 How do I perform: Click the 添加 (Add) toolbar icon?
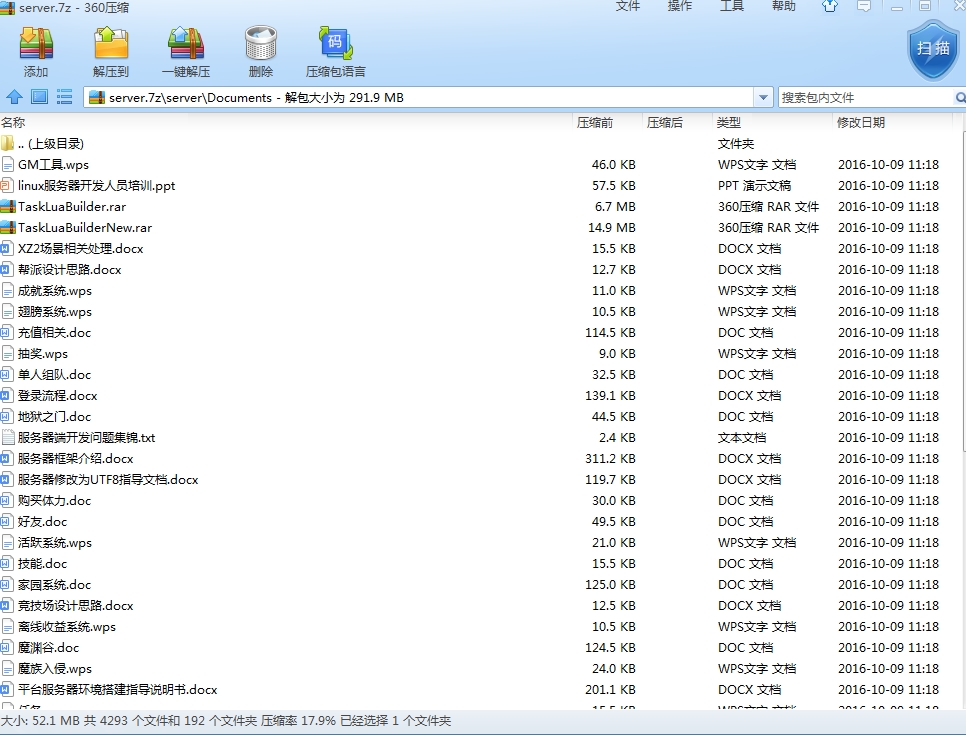[36, 51]
